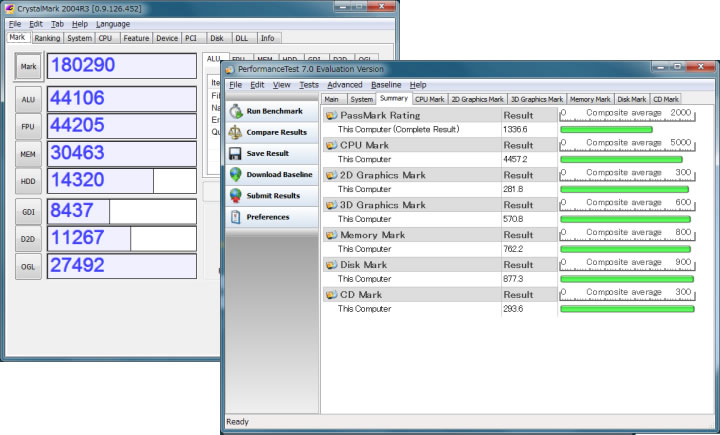Start the GDI benchmark in CrystalMark
The image size is (720, 435).
click(28, 212)
